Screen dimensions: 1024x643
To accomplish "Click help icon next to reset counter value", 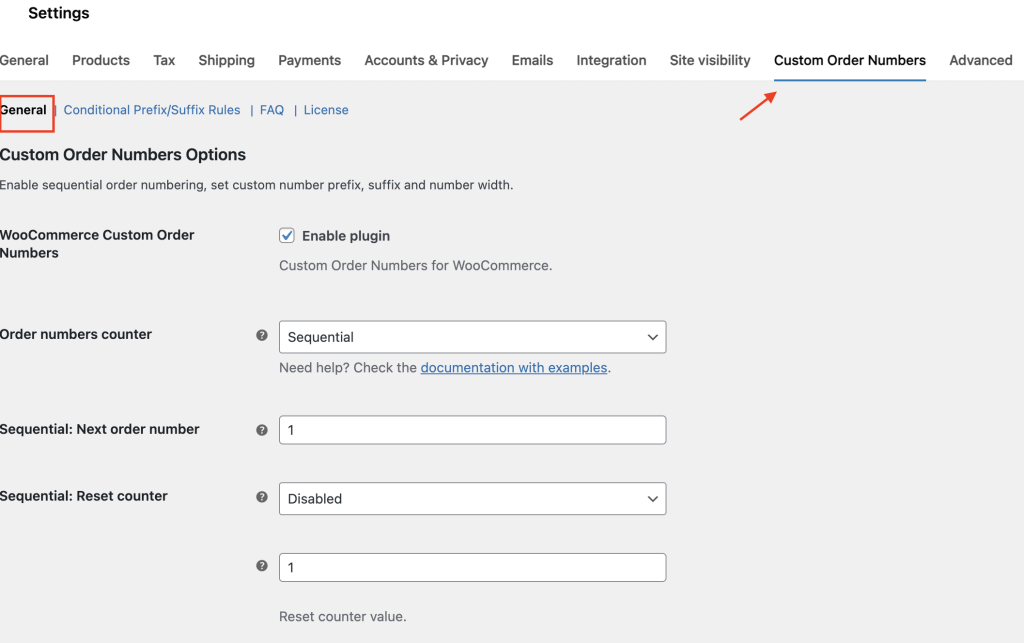I will [262, 567].
